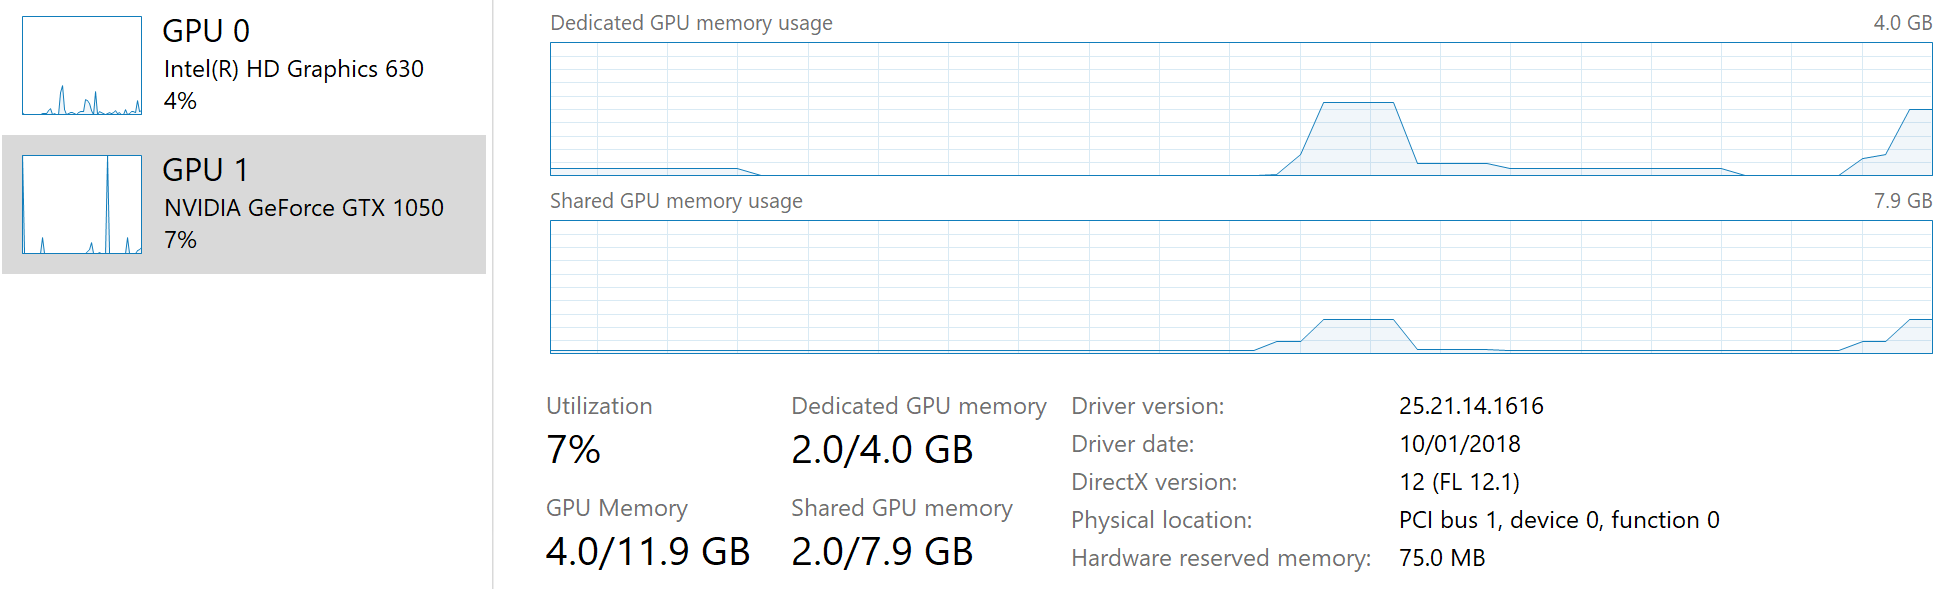This screenshot has height=589, width=1939.
Task: Click the Dedicated GPU memory usage graph
Action: (1241, 109)
